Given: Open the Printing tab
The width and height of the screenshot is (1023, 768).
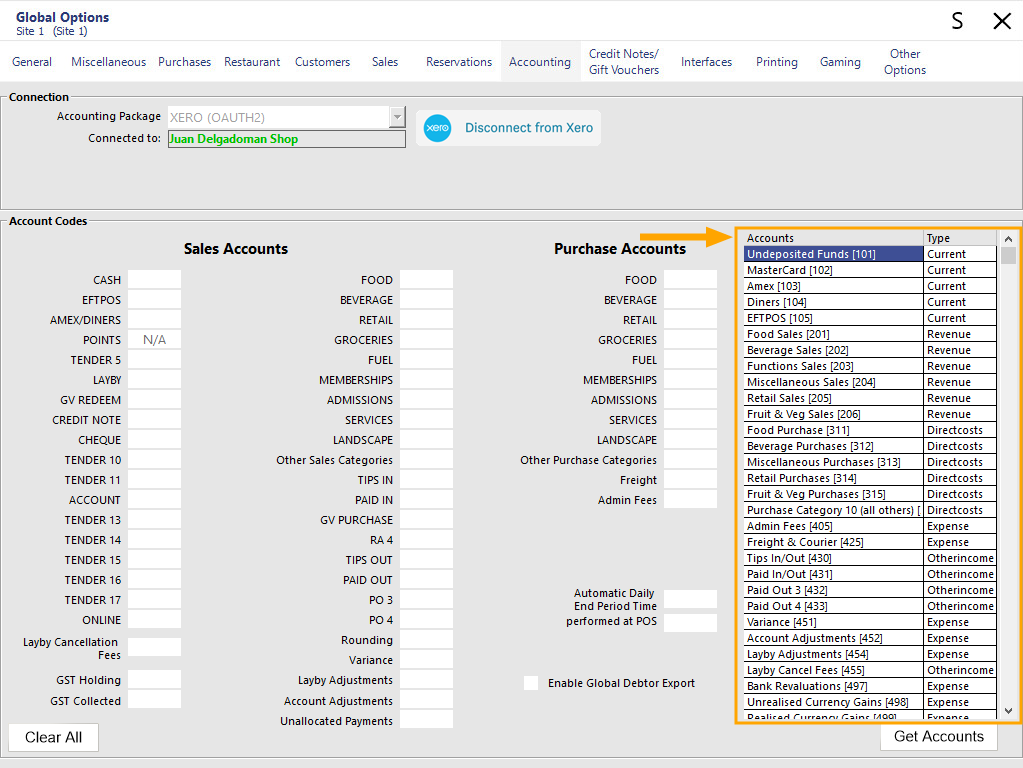Looking at the screenshot, I should 776,62.
